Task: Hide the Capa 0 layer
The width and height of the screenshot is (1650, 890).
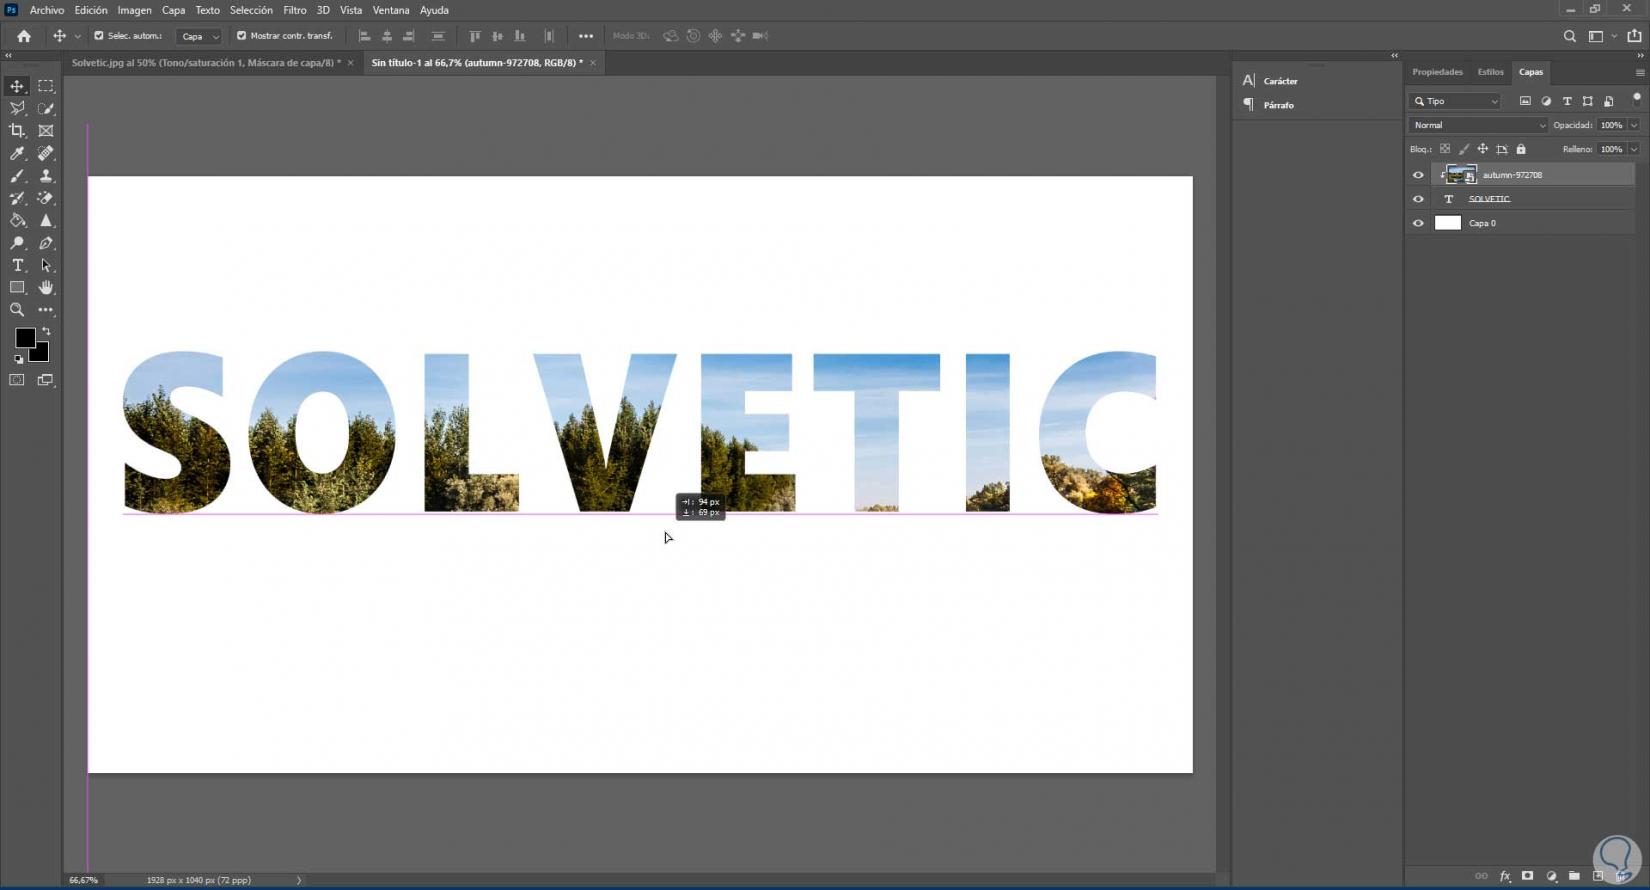Action: pos(1418,223)
